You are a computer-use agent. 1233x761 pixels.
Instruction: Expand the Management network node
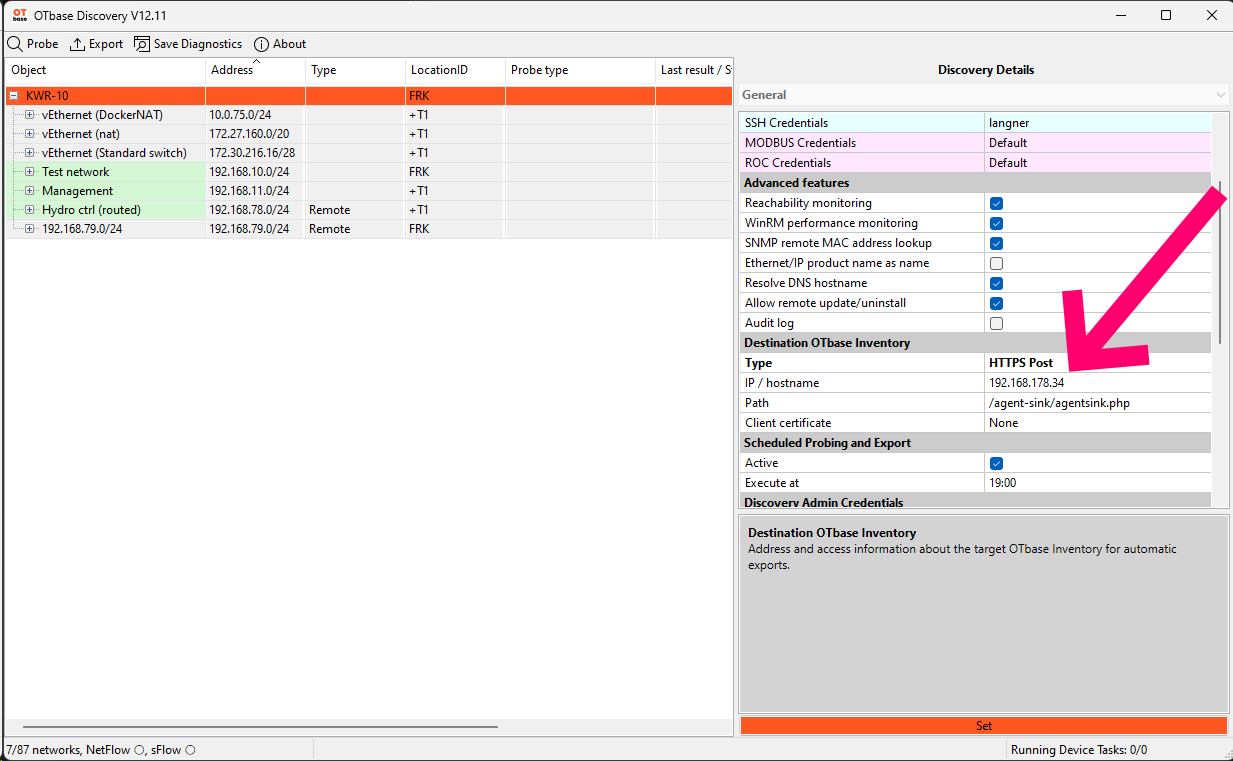click(30, 191)
